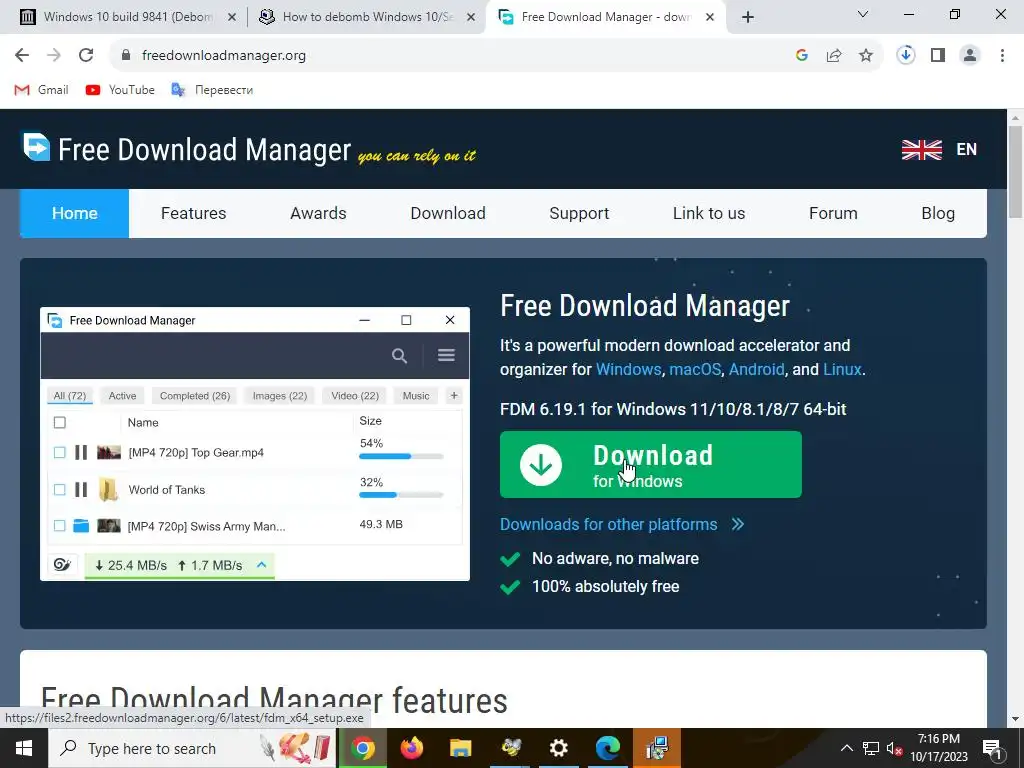Open the EN language selector
Viewport: 1024px width, 768px height.
940,150
